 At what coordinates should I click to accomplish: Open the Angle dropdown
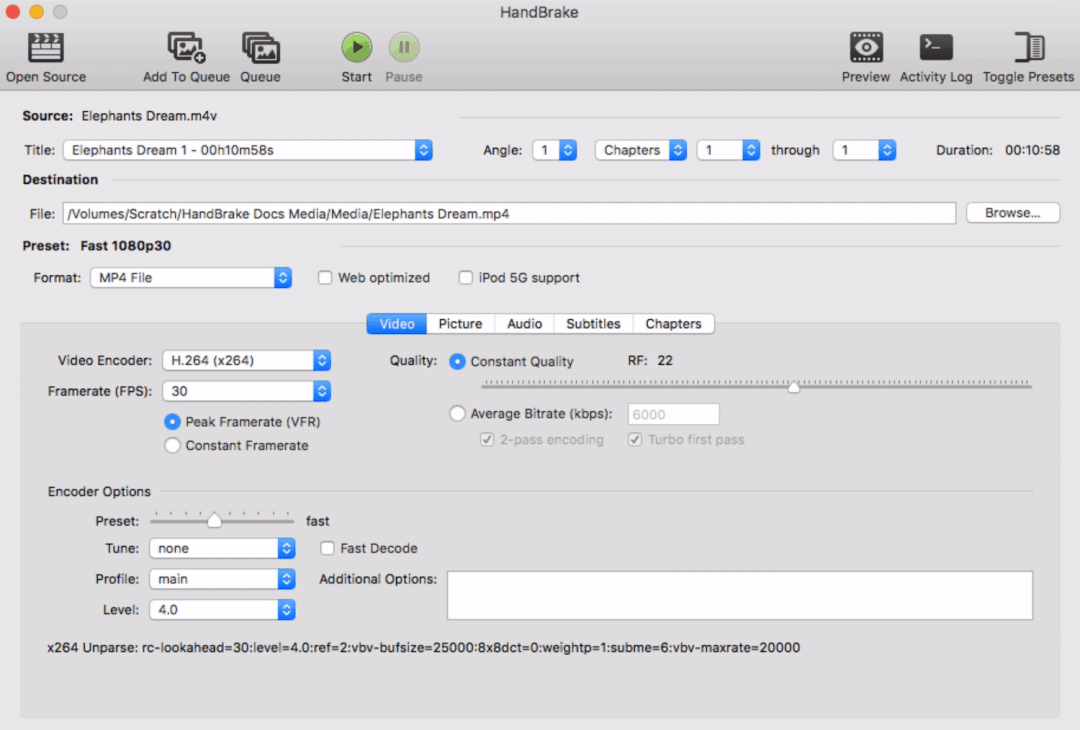point(554,150)
